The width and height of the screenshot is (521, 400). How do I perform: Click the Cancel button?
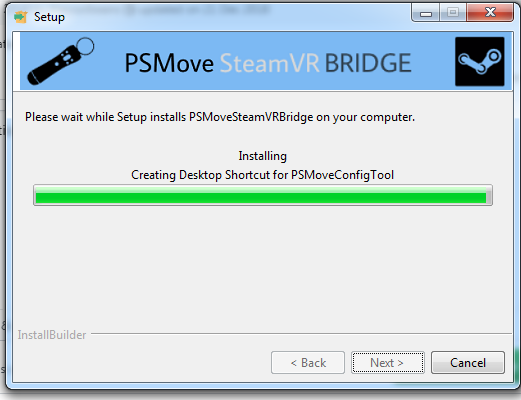pos(468,362)
